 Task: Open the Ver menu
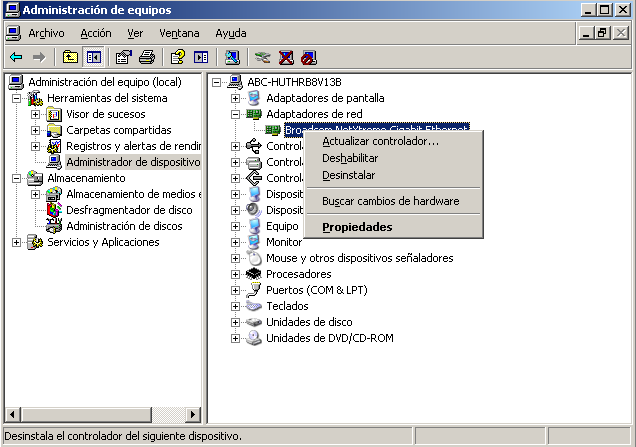pyautogui.click(x=135, y=33)
